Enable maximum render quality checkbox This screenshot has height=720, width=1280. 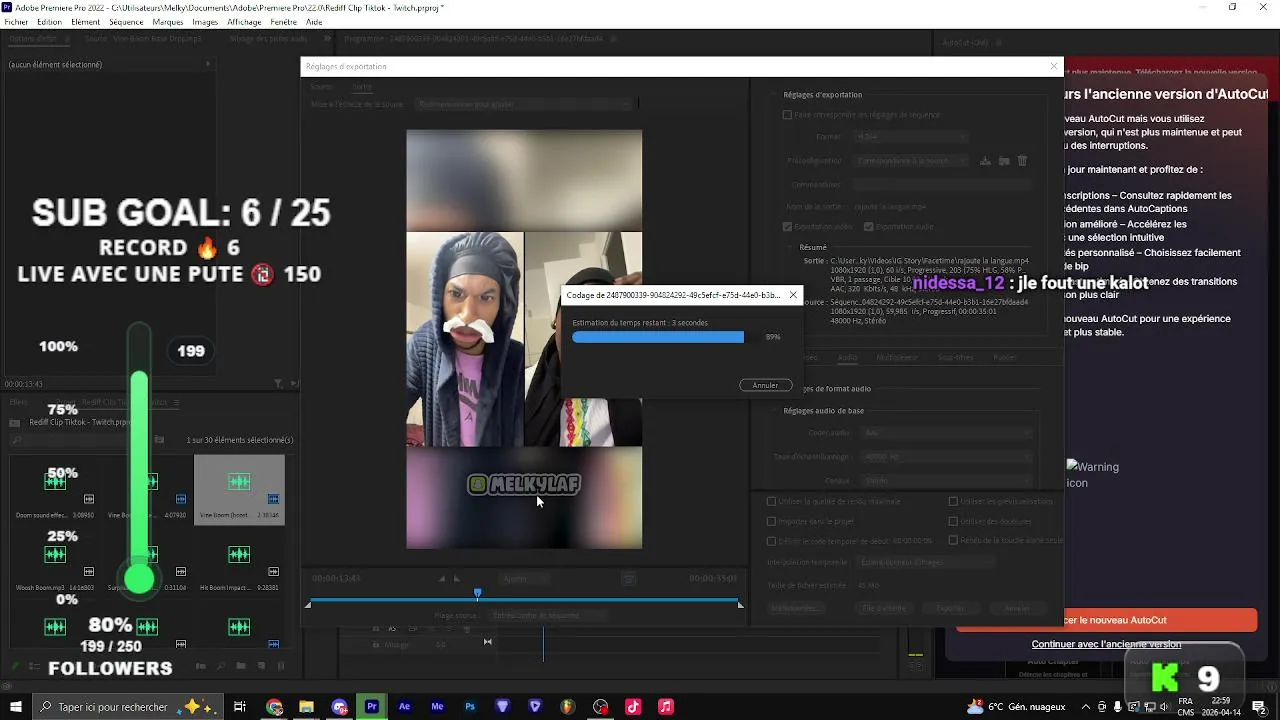(771, 502)
